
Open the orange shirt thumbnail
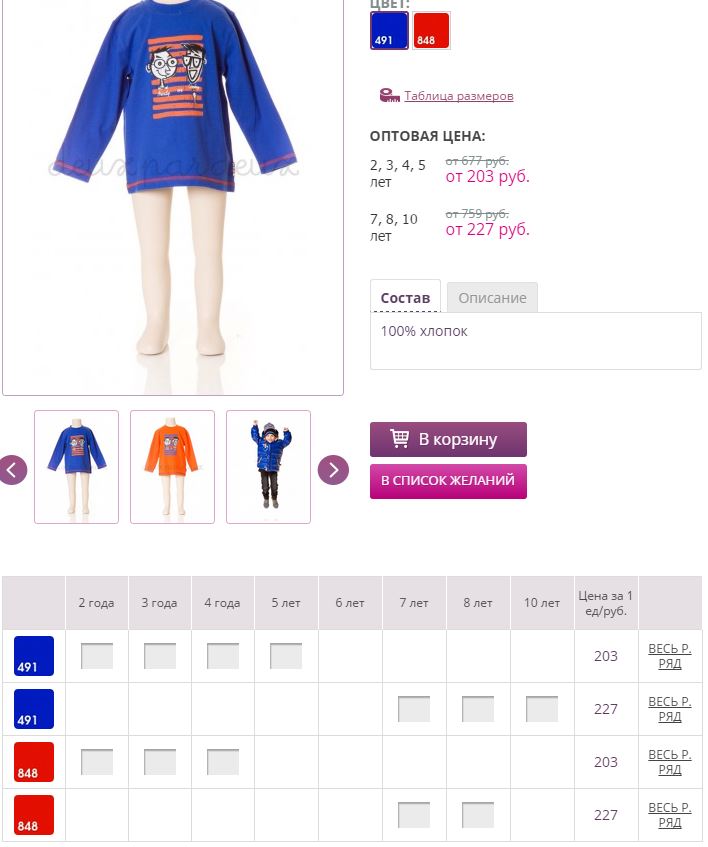point(172,467)
